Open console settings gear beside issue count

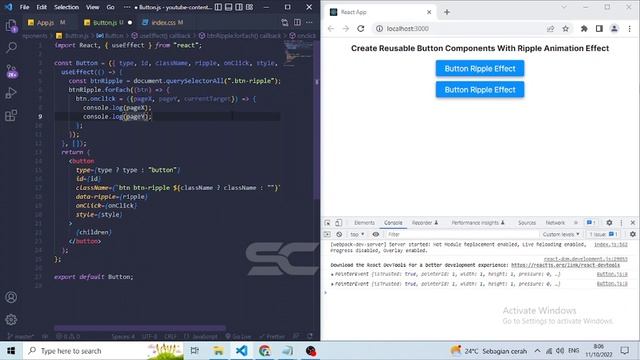click(x=632, y=234)
